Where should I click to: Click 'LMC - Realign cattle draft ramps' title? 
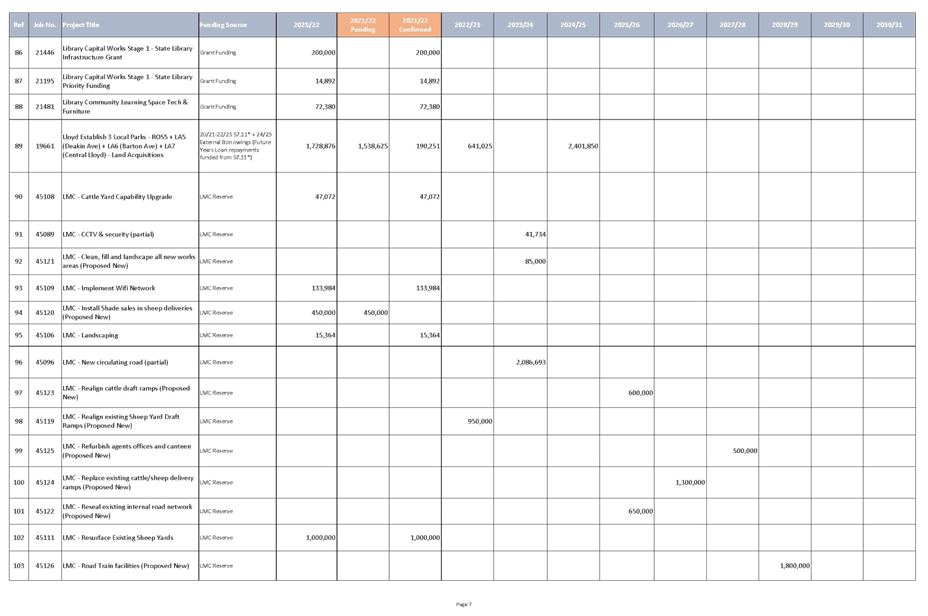point(126,392)
